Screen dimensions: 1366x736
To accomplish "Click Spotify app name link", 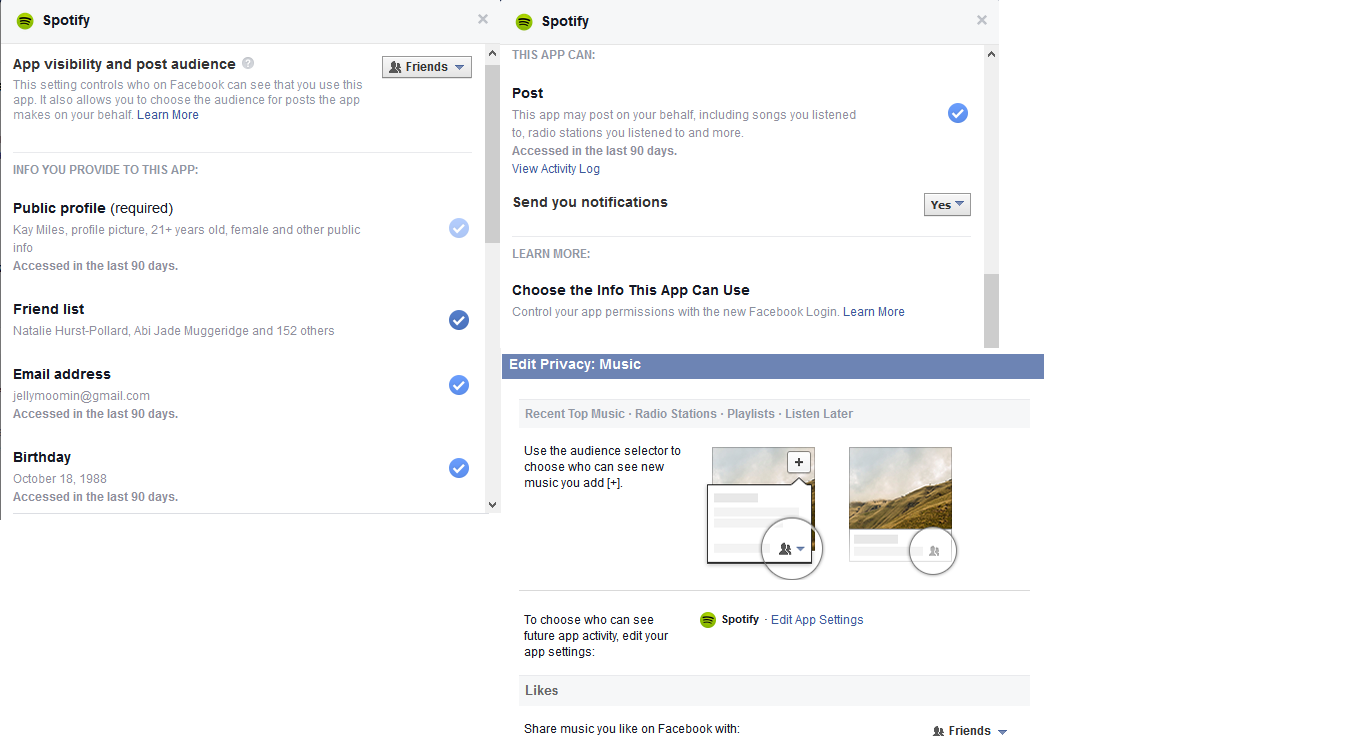I will pos(740,620).
